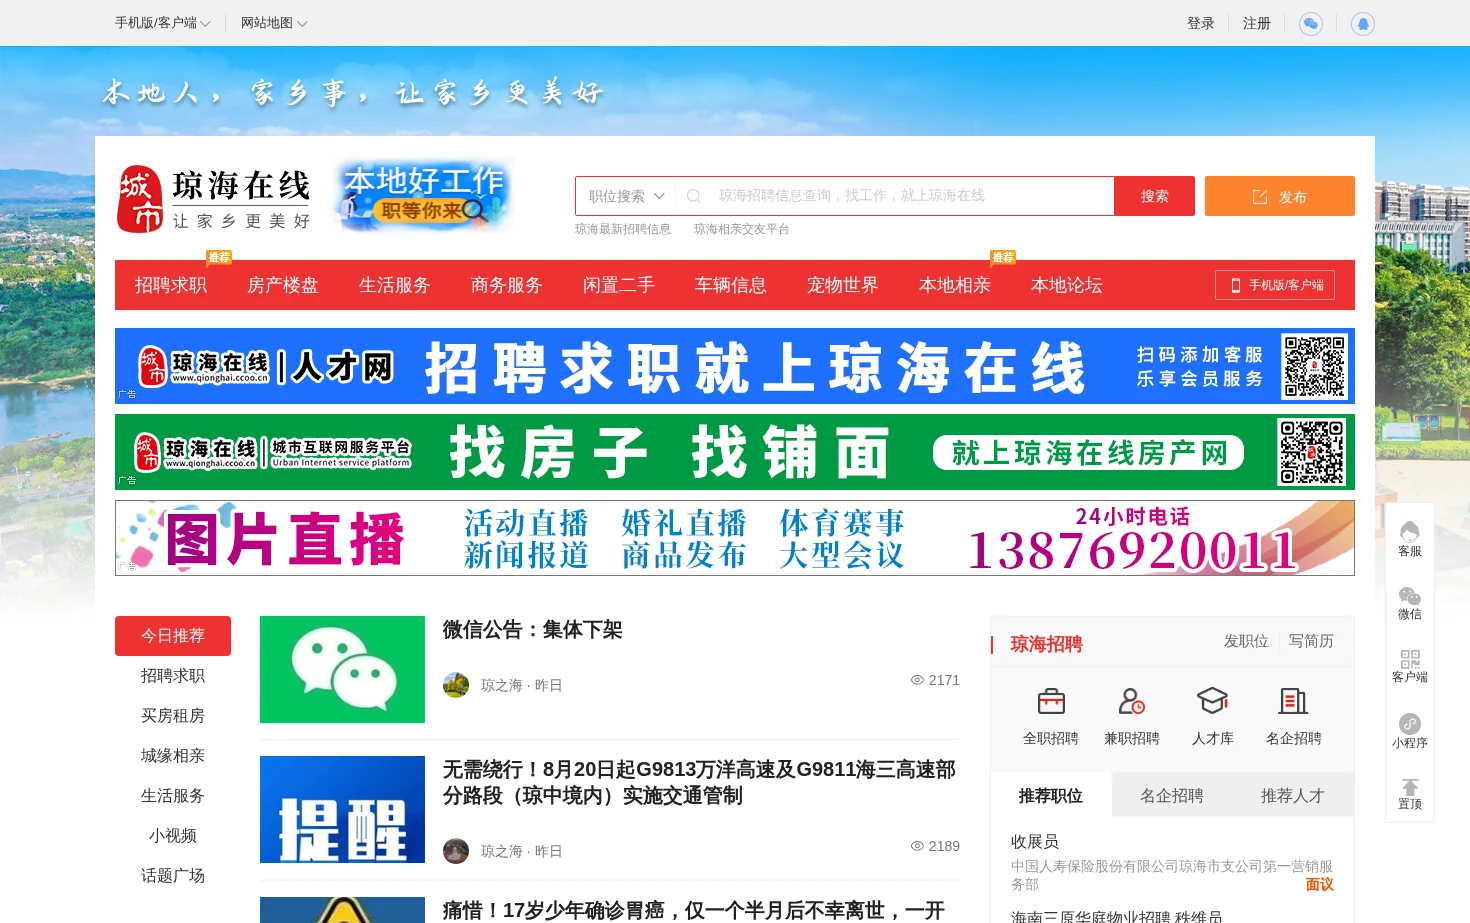Select 小视频 in left sidebar
Image resolution: width=1470 pixels, height=923 pixels.
click(173, 836)
